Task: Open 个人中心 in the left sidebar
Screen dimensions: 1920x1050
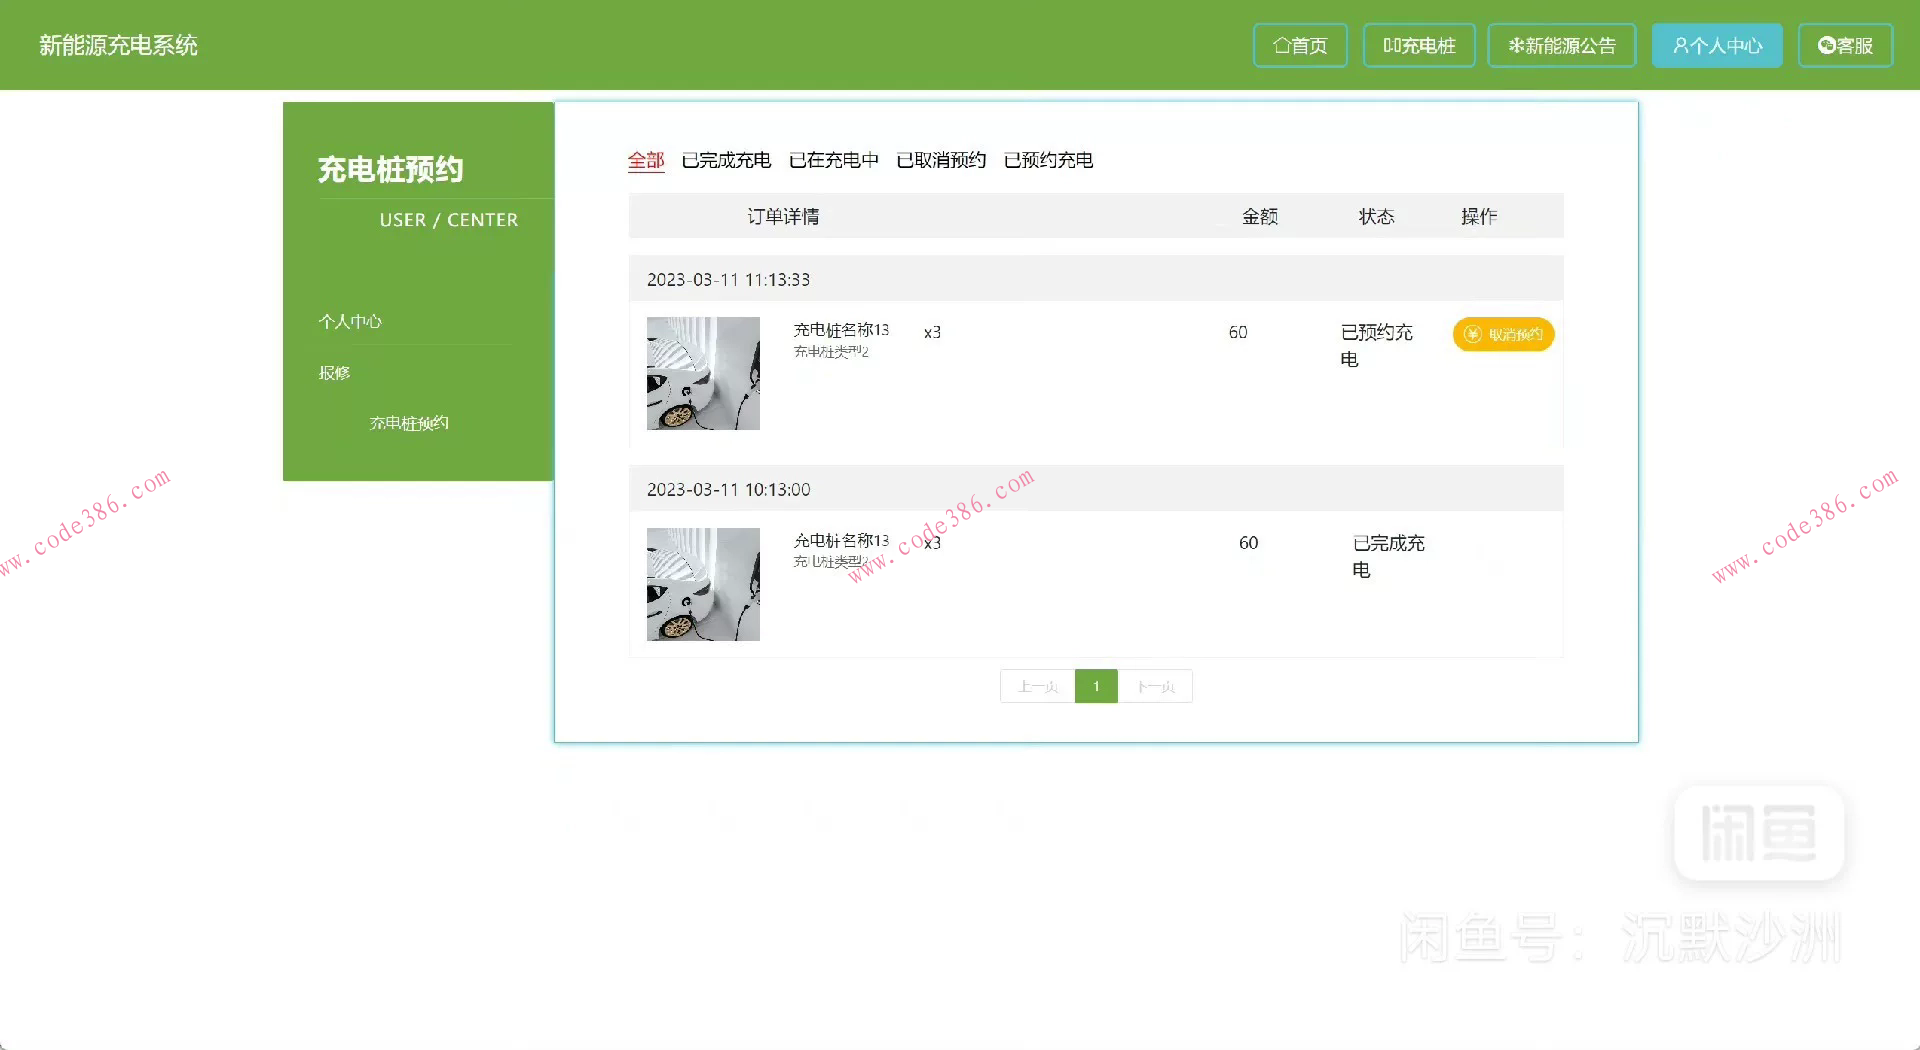Action: tap(350, 321)
